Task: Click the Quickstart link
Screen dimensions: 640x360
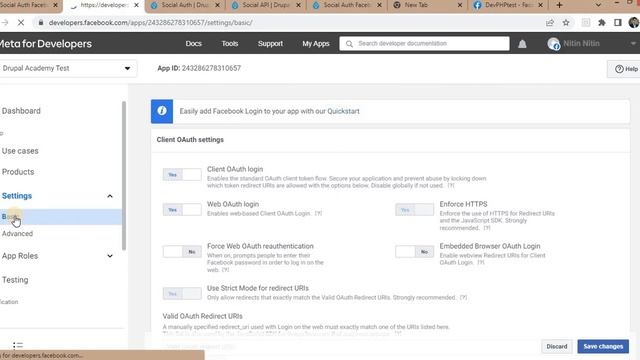Action: tap(343, 111)
